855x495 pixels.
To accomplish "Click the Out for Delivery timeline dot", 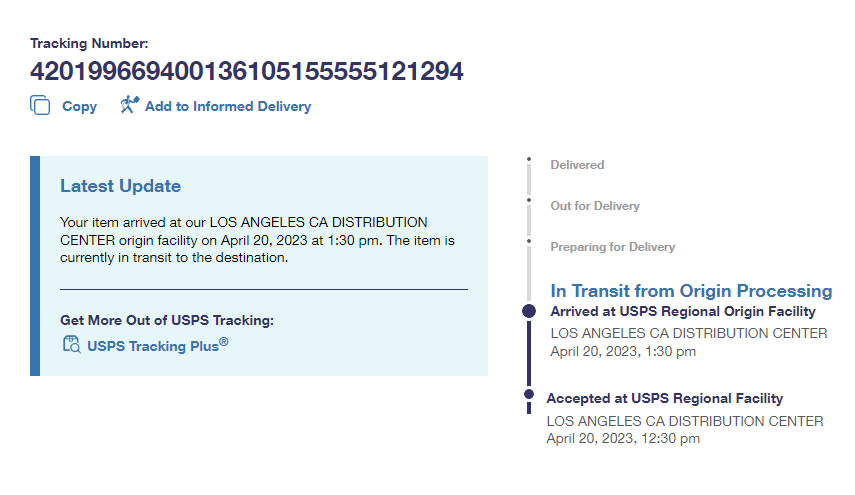I will [529, 200].
